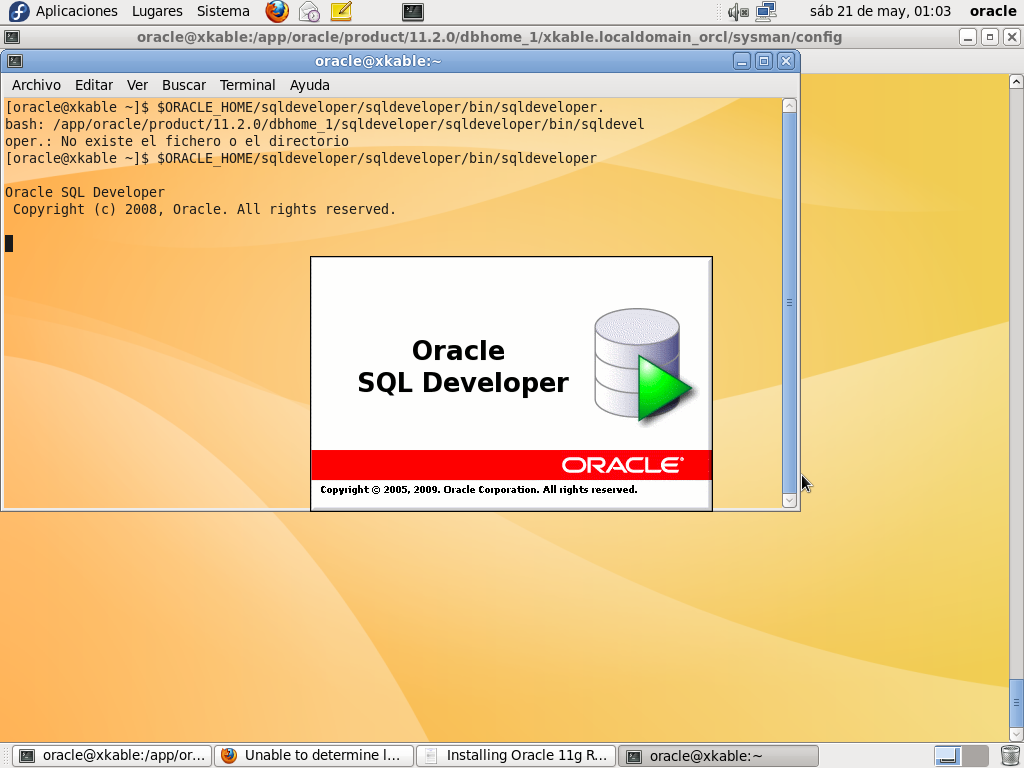
Task: Launch terminal from top panel icon
Action: point(413,11)
